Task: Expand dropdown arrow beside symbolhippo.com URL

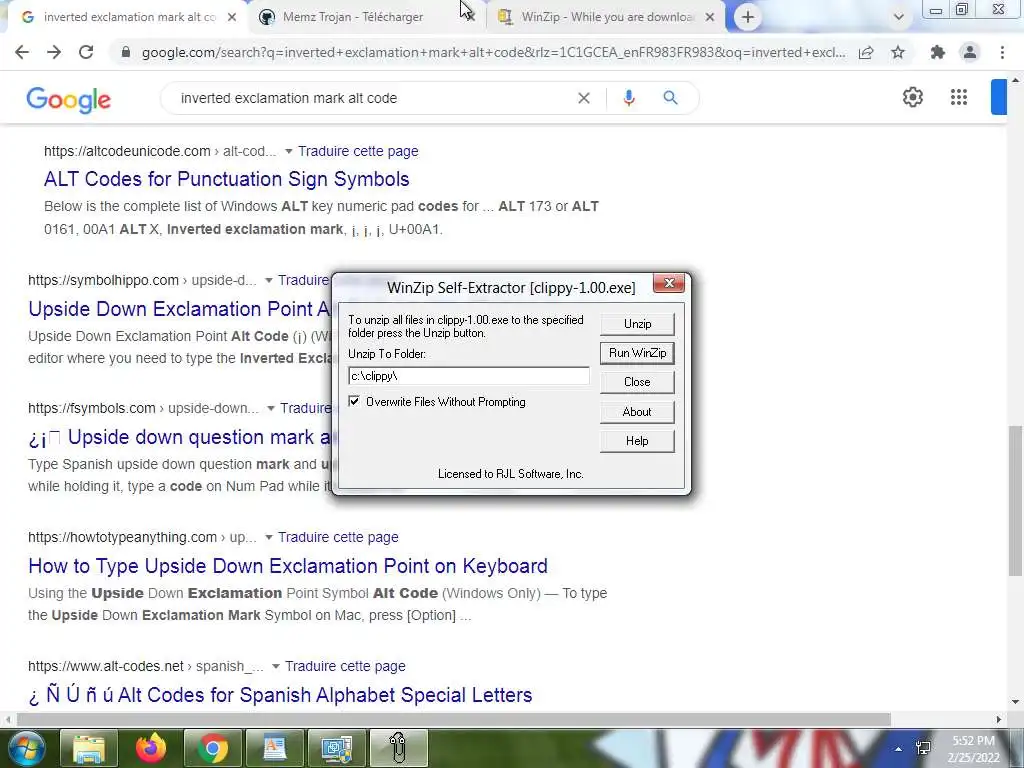Action: pos(268,280)
